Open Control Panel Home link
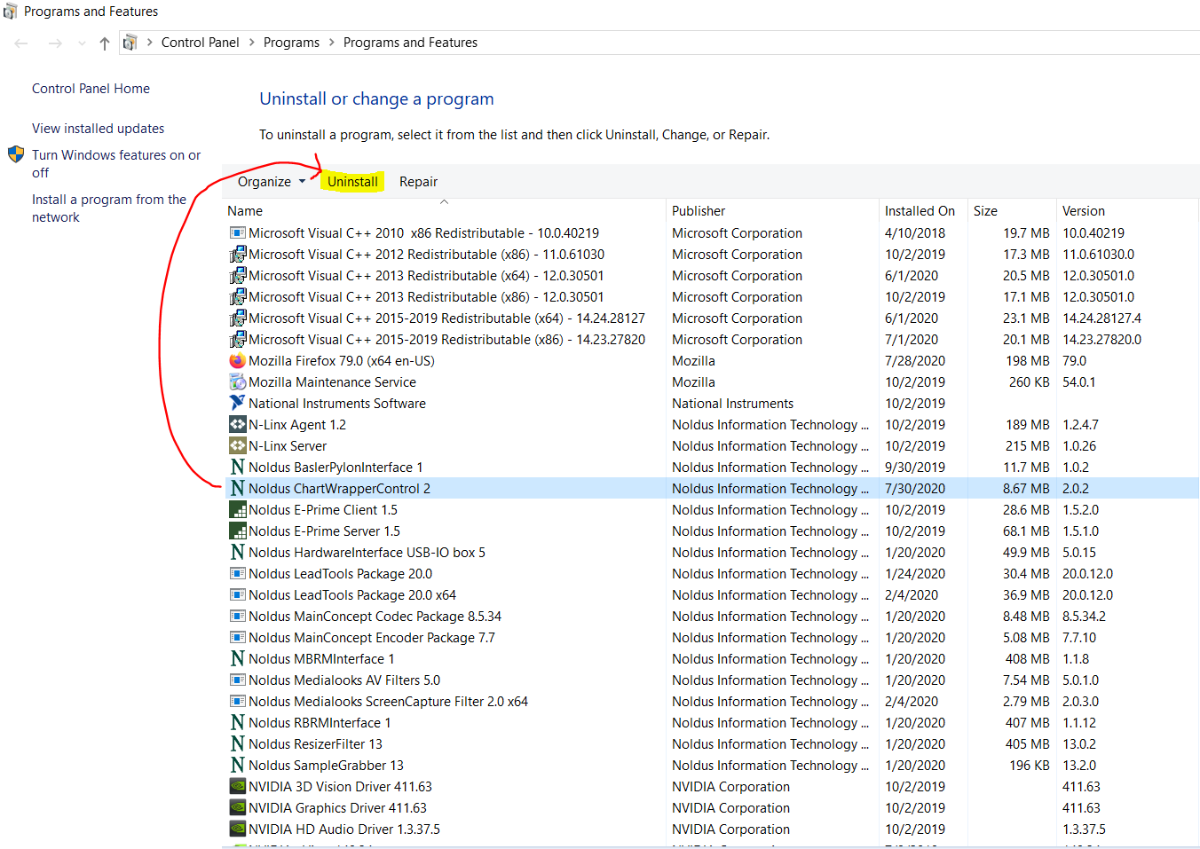The image size is (1200, 849). coord(91,89)
